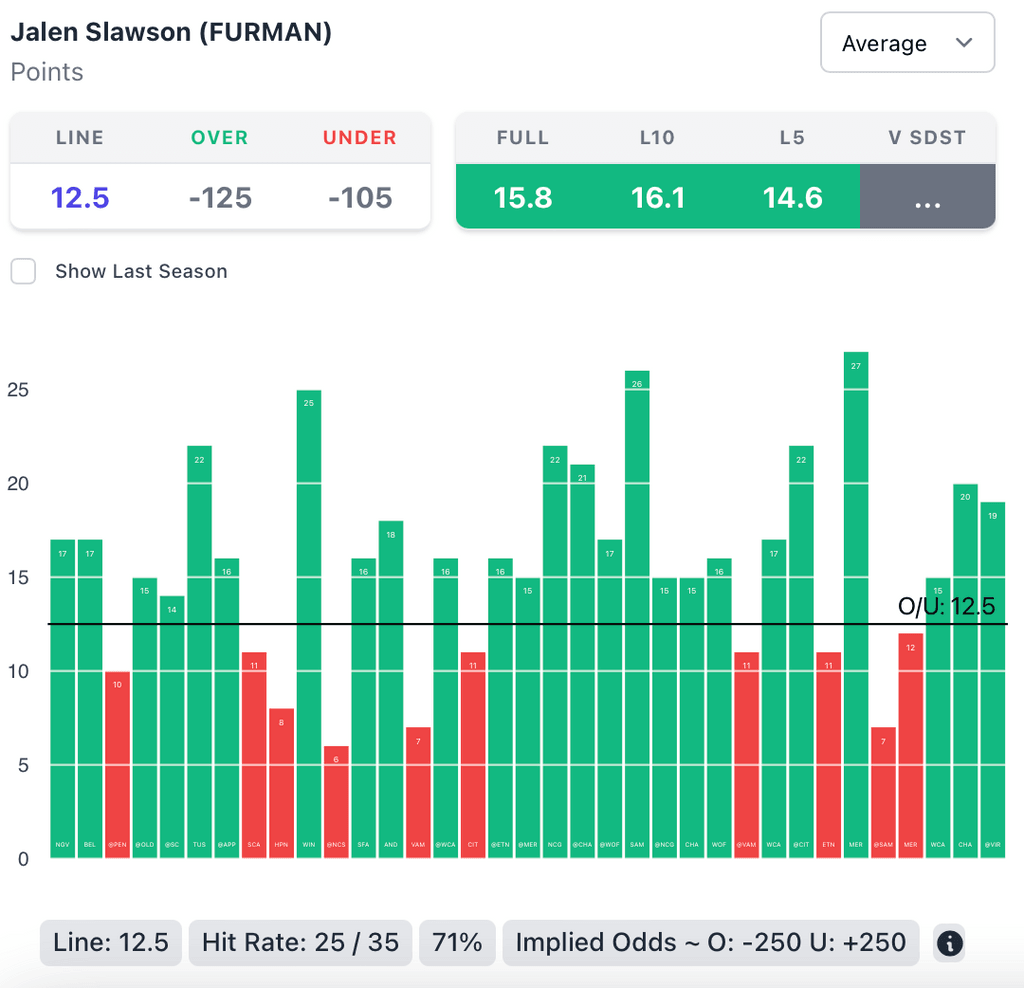The height and width of the screenshot is (988, 1024).
Task: Click the chevron arrow in the Average selector
Action: pos(964,43)
